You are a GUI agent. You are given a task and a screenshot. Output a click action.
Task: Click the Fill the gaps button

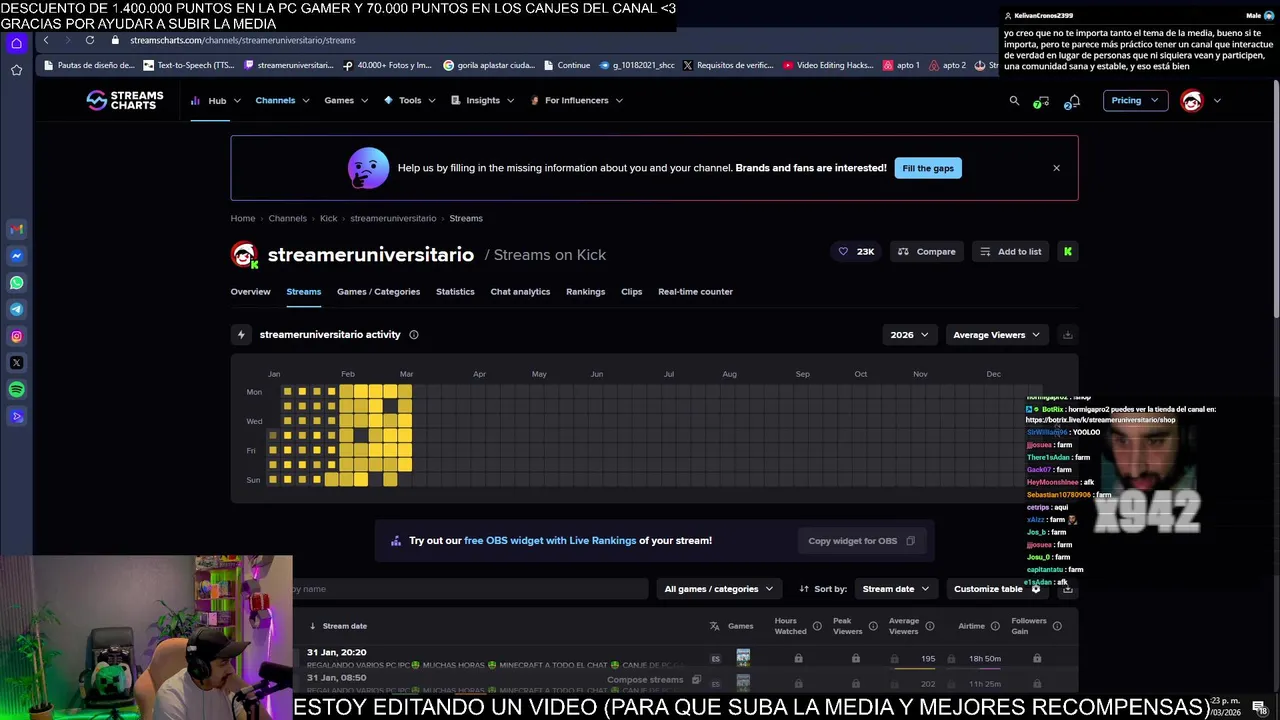tap(928, 168)
